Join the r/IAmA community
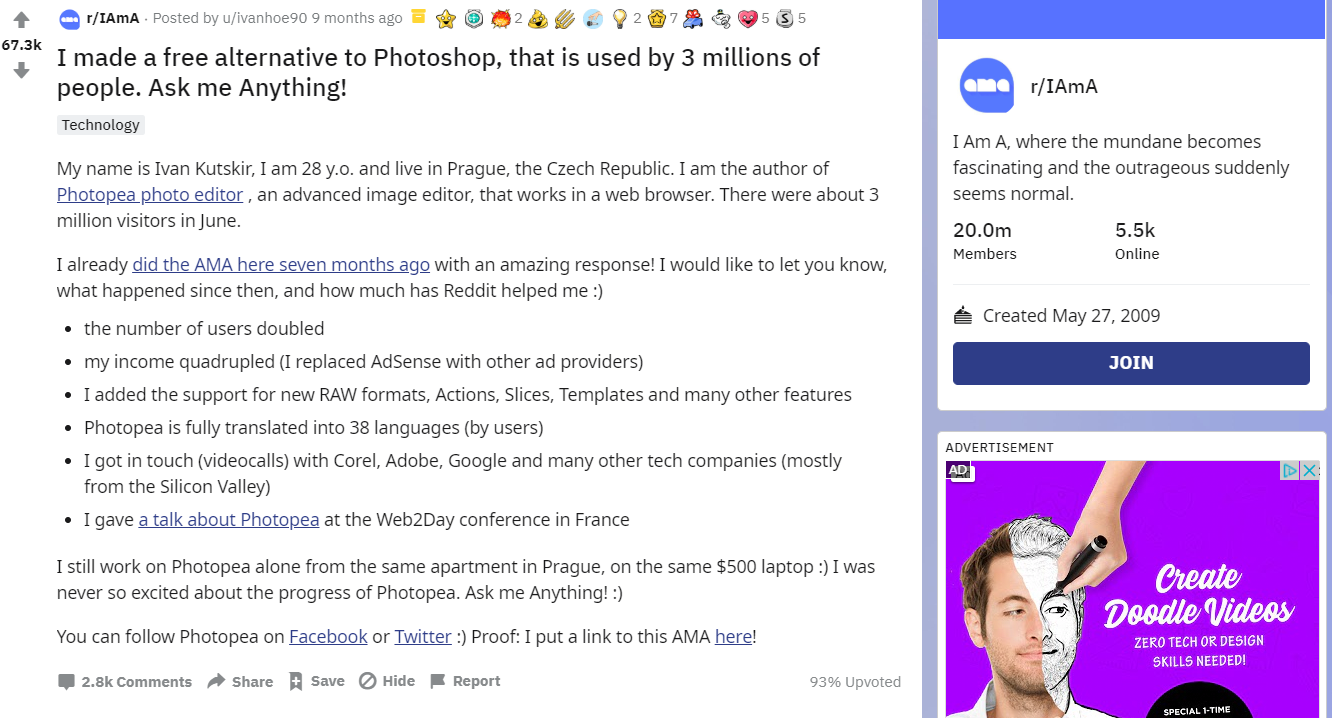1332x718 pixels. (x=1131, y=363)
